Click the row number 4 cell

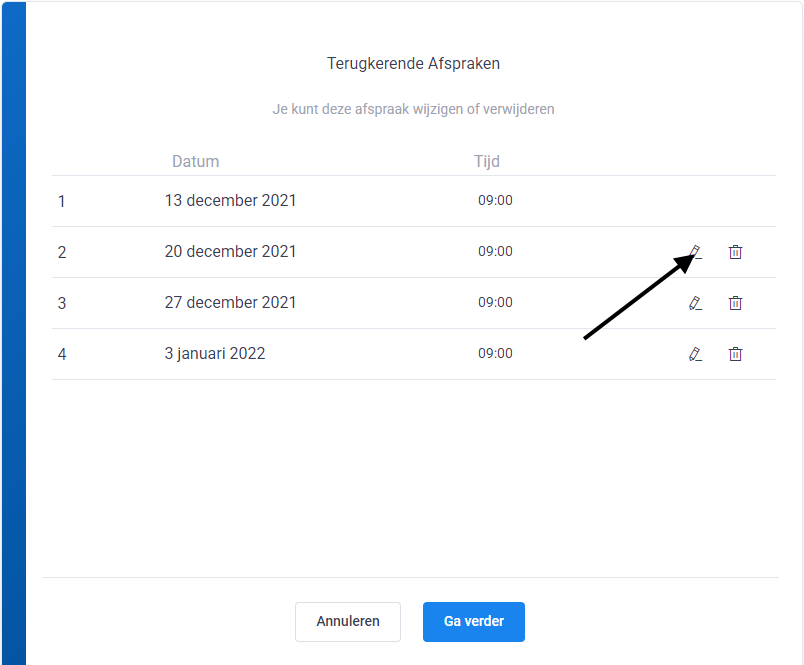tap(62, 354)
